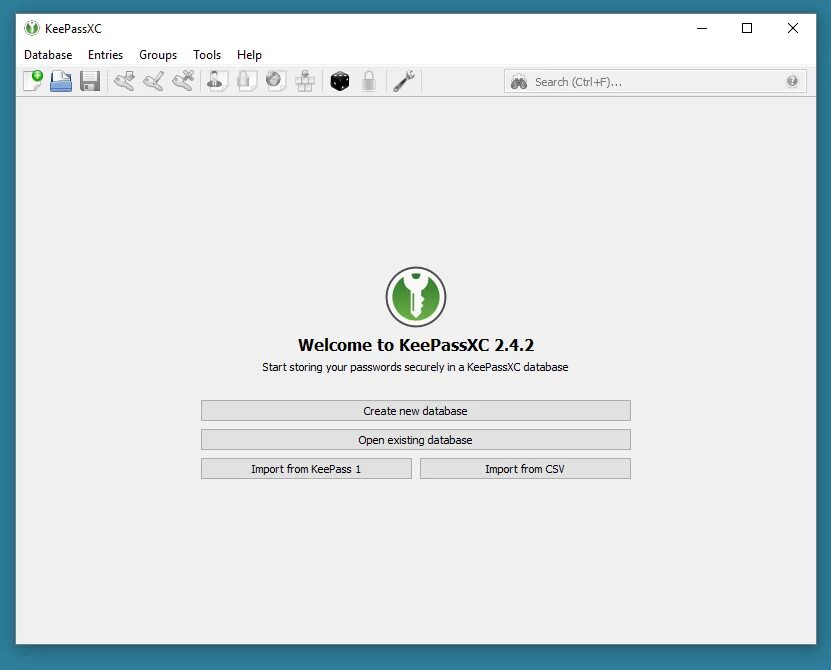Open the Help menu
This screenshot has height=670, width=831.
[x=249, y=55]
